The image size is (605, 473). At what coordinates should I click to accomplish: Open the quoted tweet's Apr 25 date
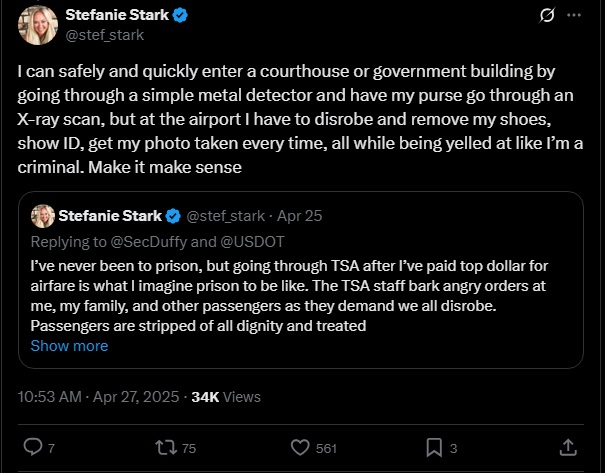299,216
